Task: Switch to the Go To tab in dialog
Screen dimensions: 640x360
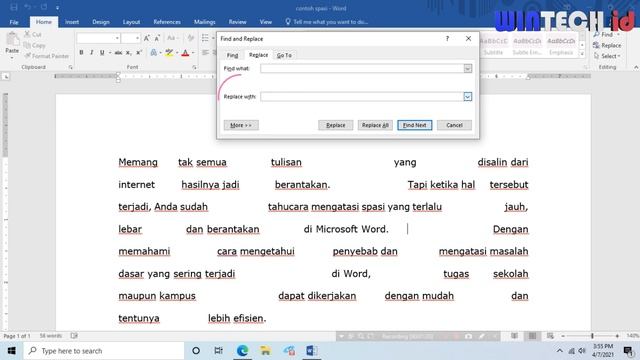Action: pos(284,55)
